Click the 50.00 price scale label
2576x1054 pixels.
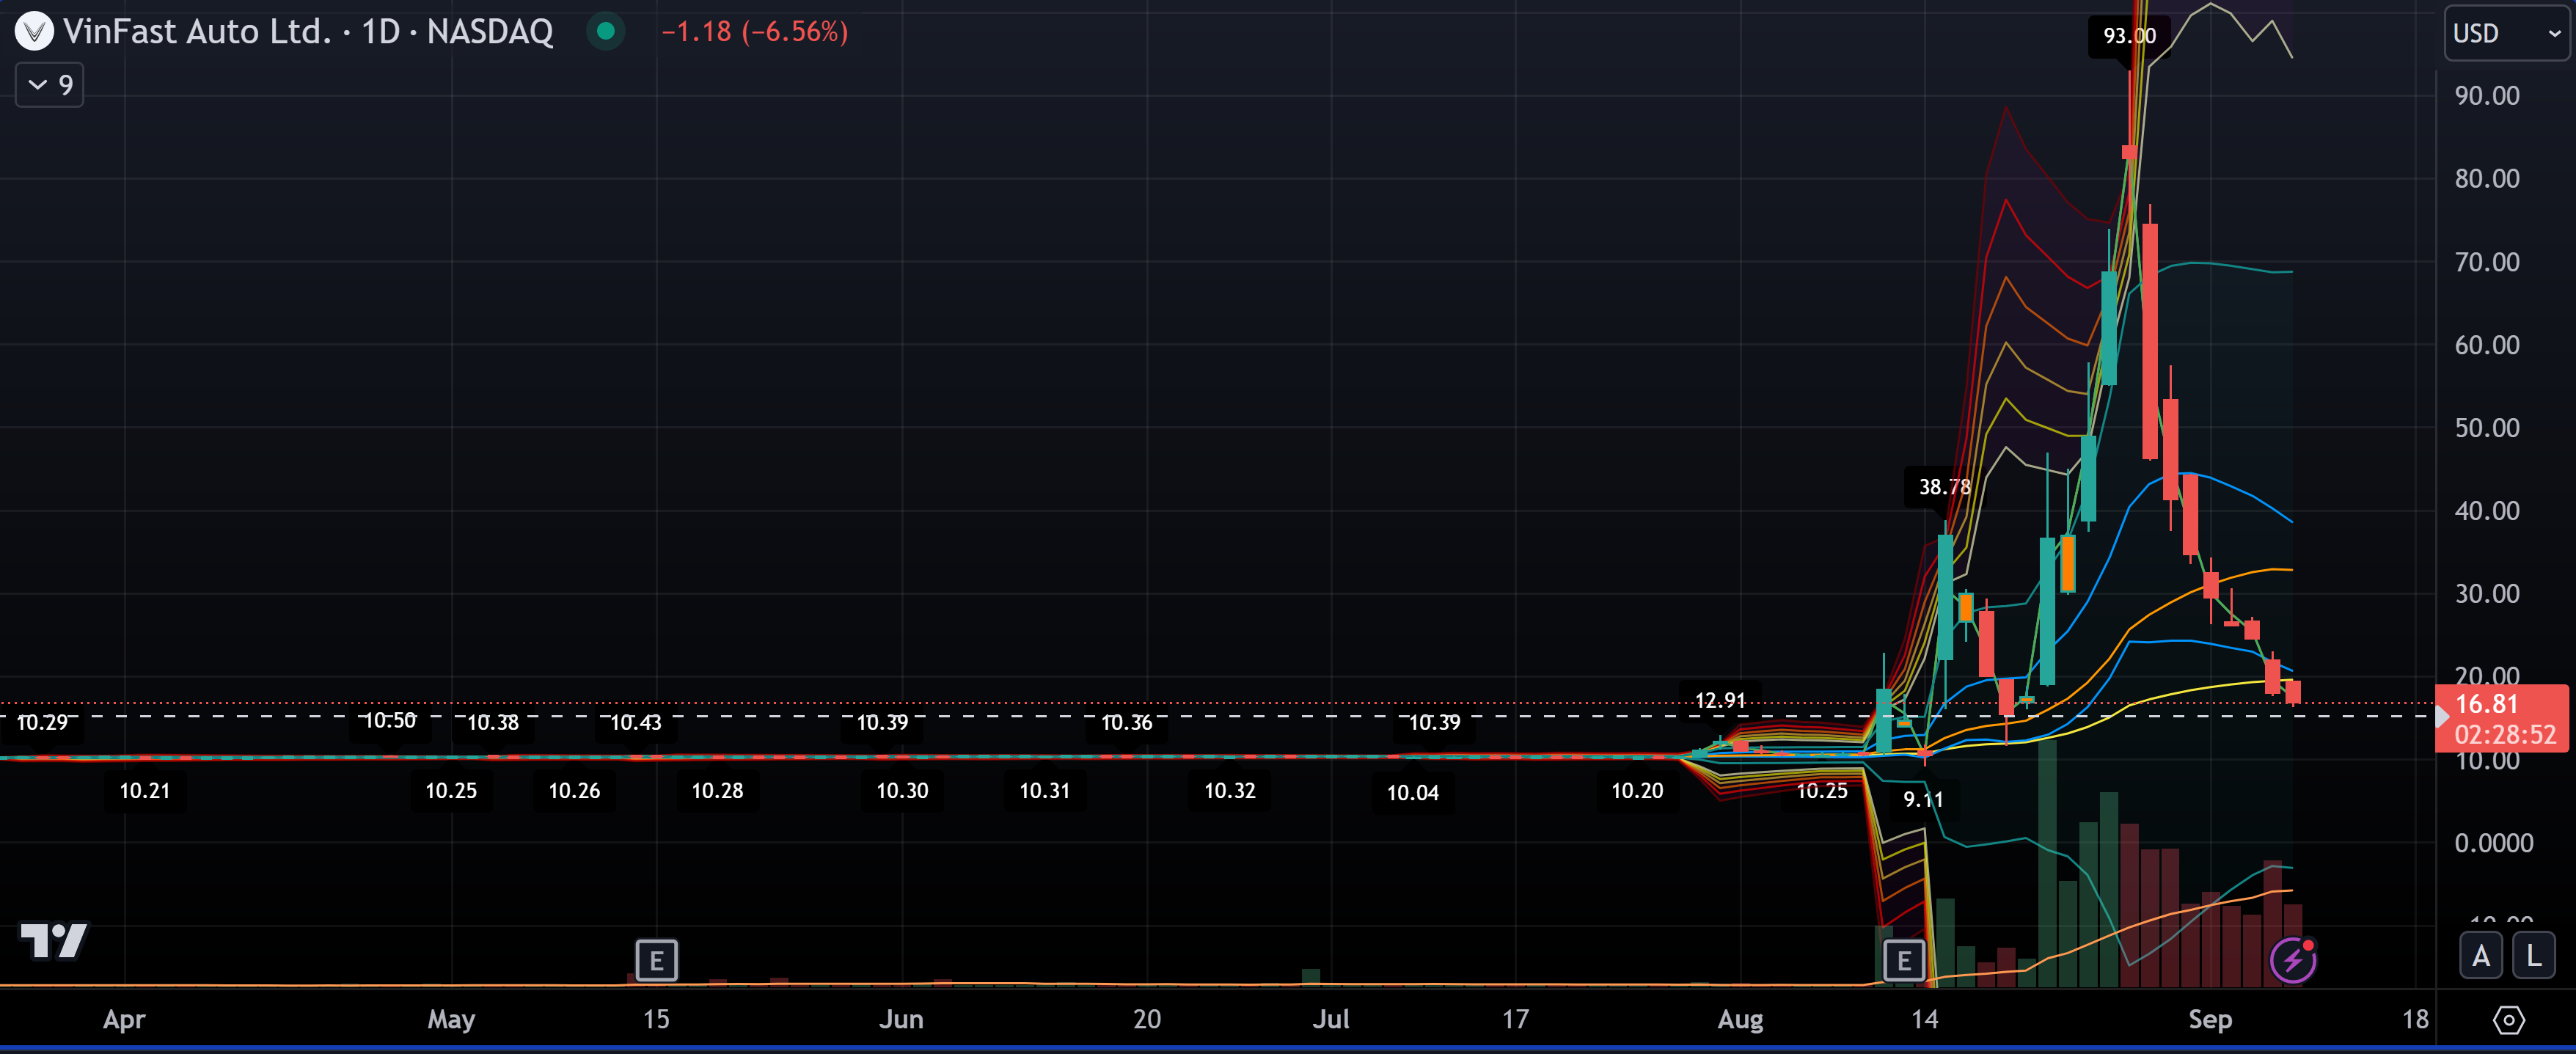click(2487, 428)
